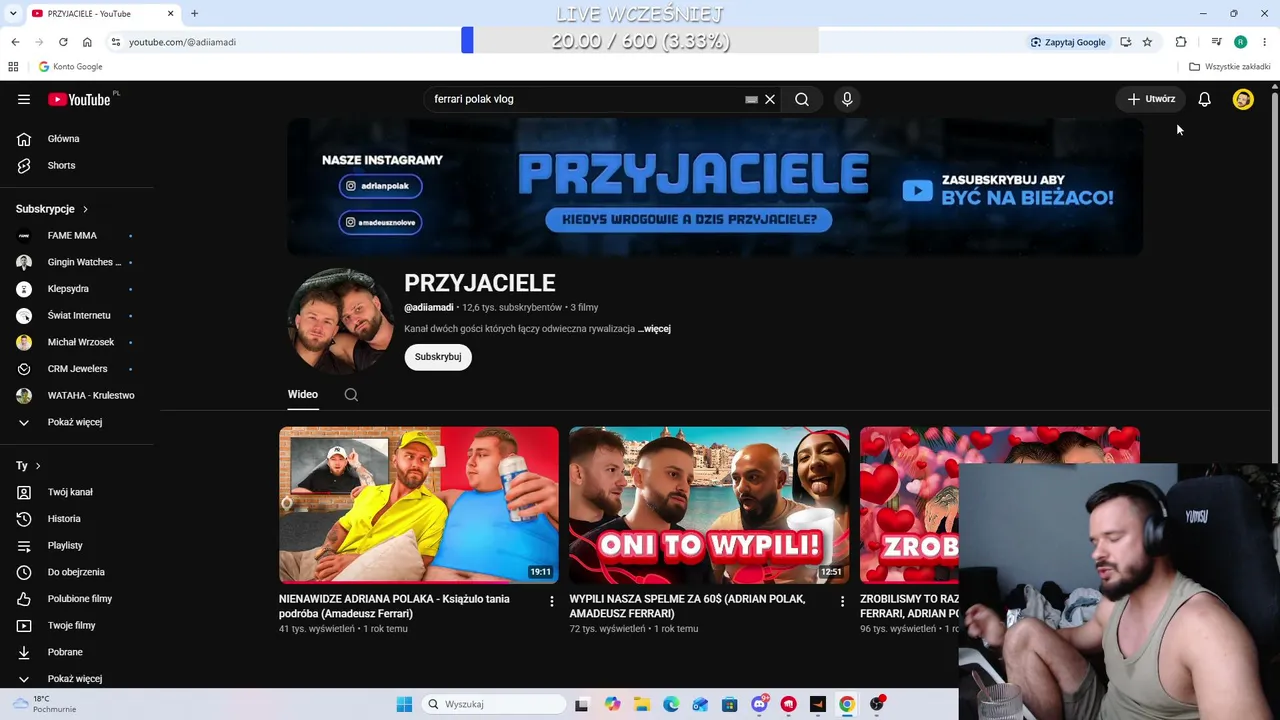Search within the channel using magnifier icon
The width and height of the screenshot is (1280, 720).
pos(351,395)
